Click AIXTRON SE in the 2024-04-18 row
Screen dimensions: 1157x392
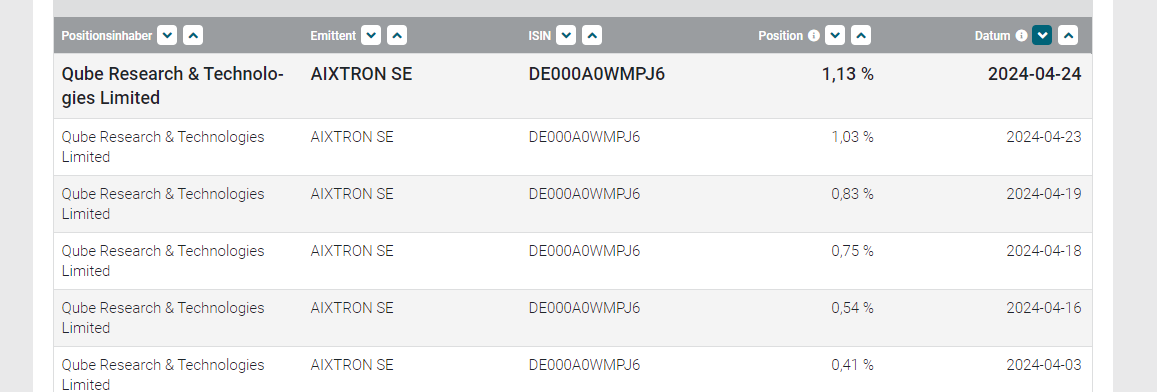tap(352, 251)
